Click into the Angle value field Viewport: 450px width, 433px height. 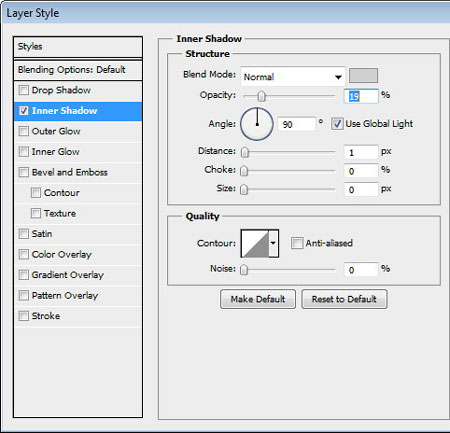[x=296, y=124]
